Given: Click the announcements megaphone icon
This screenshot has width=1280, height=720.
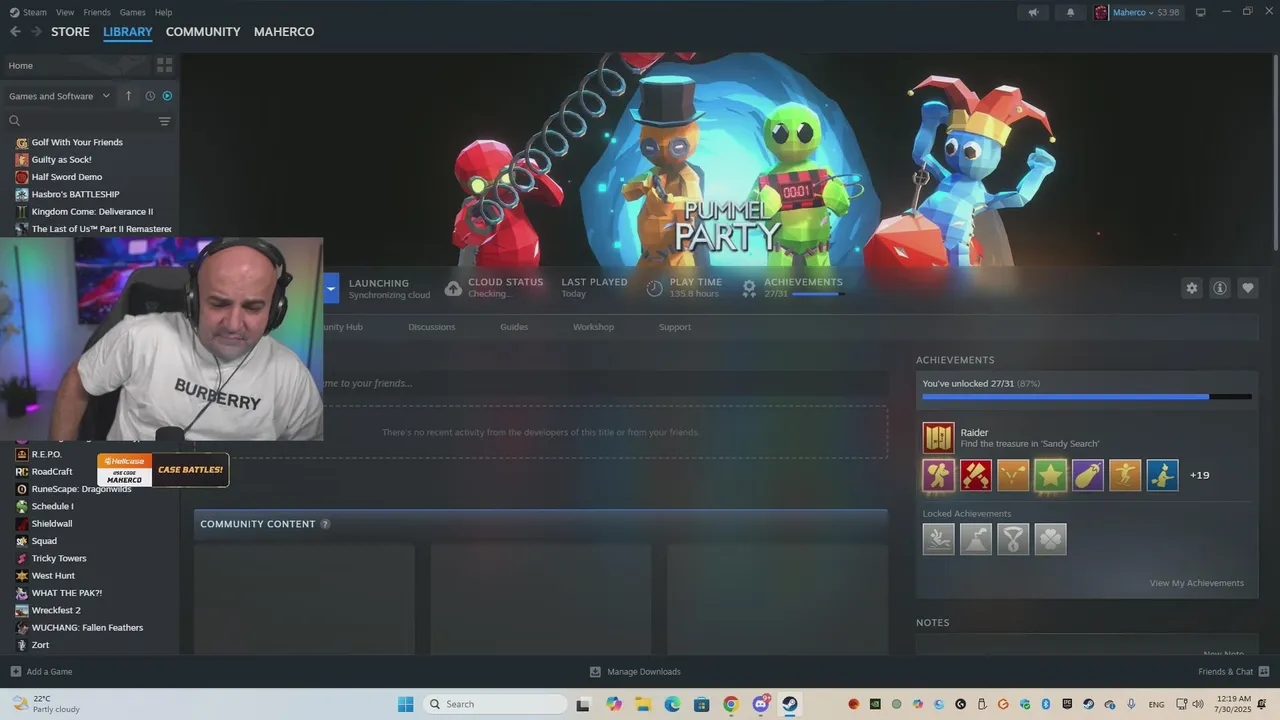Looking at the screenshot, I should point(1033,12).
